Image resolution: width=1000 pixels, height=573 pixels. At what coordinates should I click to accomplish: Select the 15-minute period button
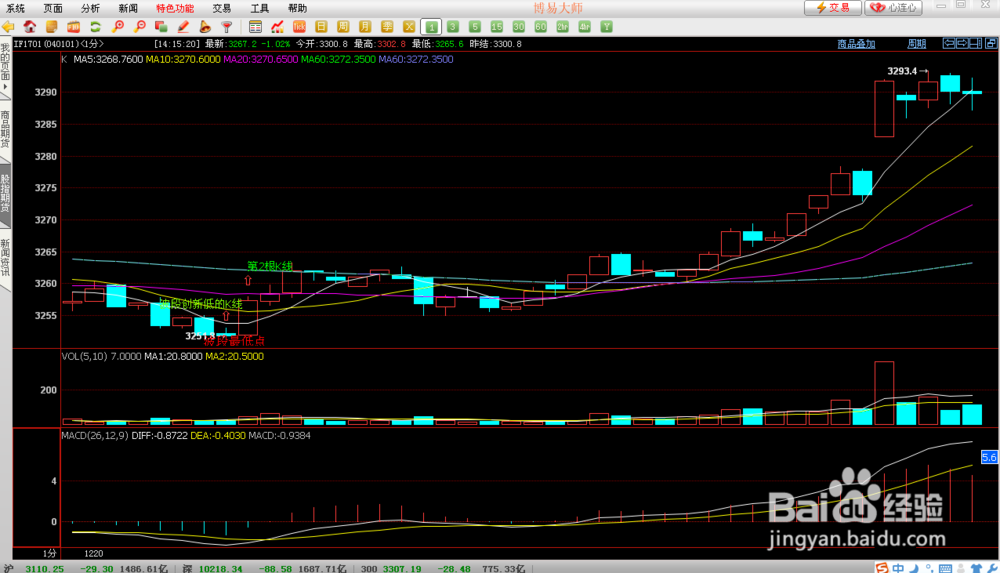(x=497, y=27)
